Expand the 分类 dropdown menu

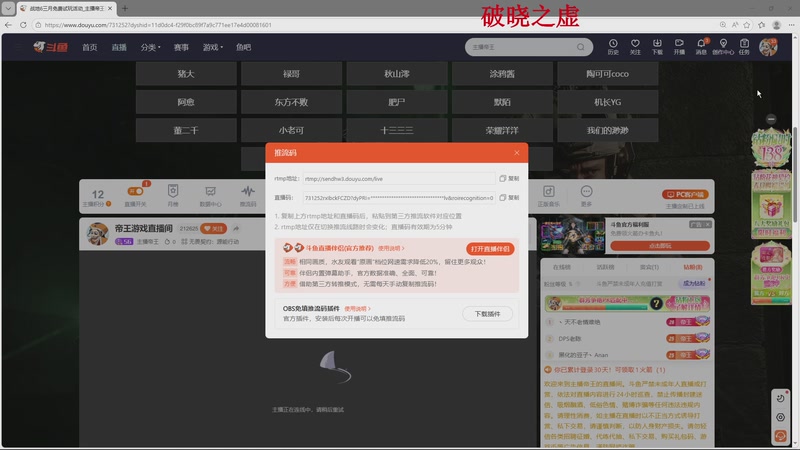click(x=150, y=47)
